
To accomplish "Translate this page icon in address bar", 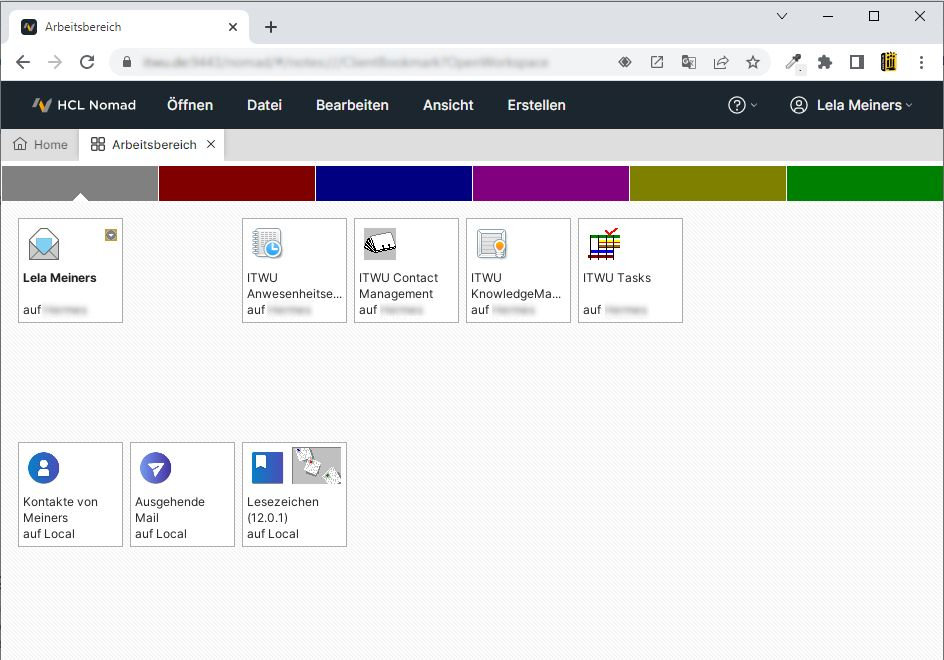I will (689, 62).
